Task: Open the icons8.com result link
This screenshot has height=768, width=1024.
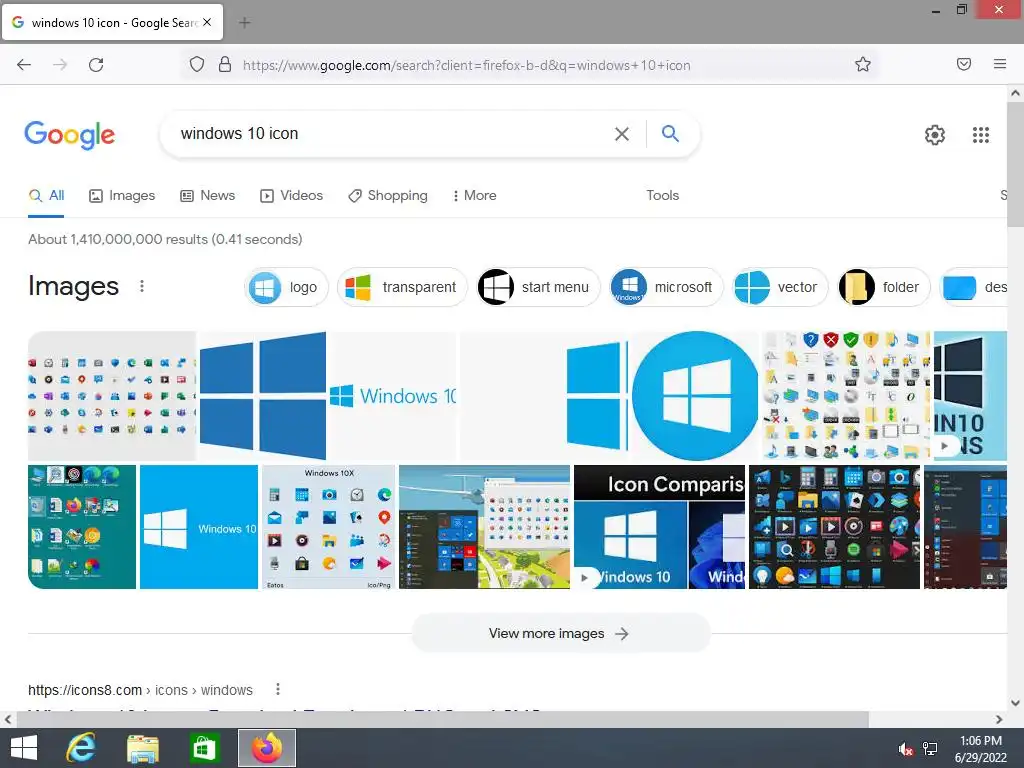Action: (140, 690)
